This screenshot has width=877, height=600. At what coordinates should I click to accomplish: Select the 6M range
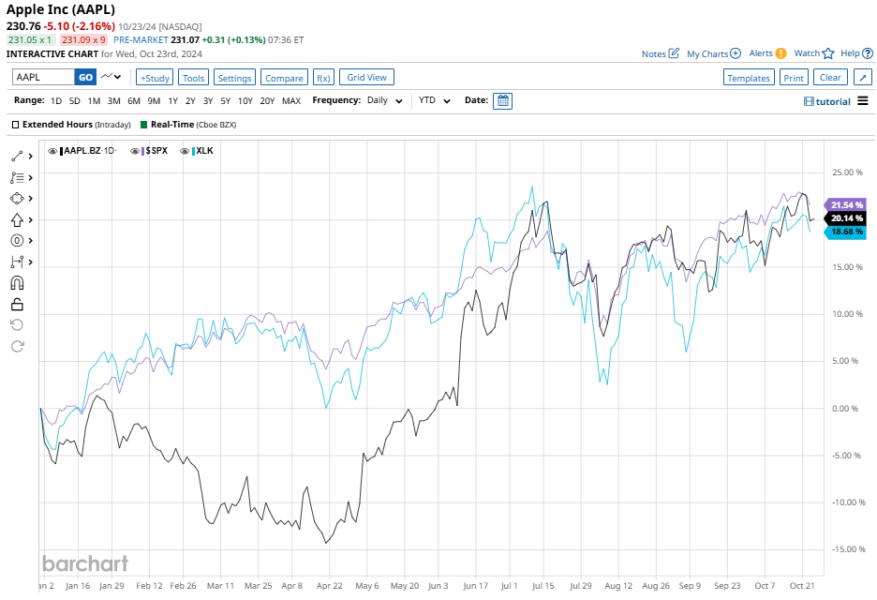tap(134, 101)
